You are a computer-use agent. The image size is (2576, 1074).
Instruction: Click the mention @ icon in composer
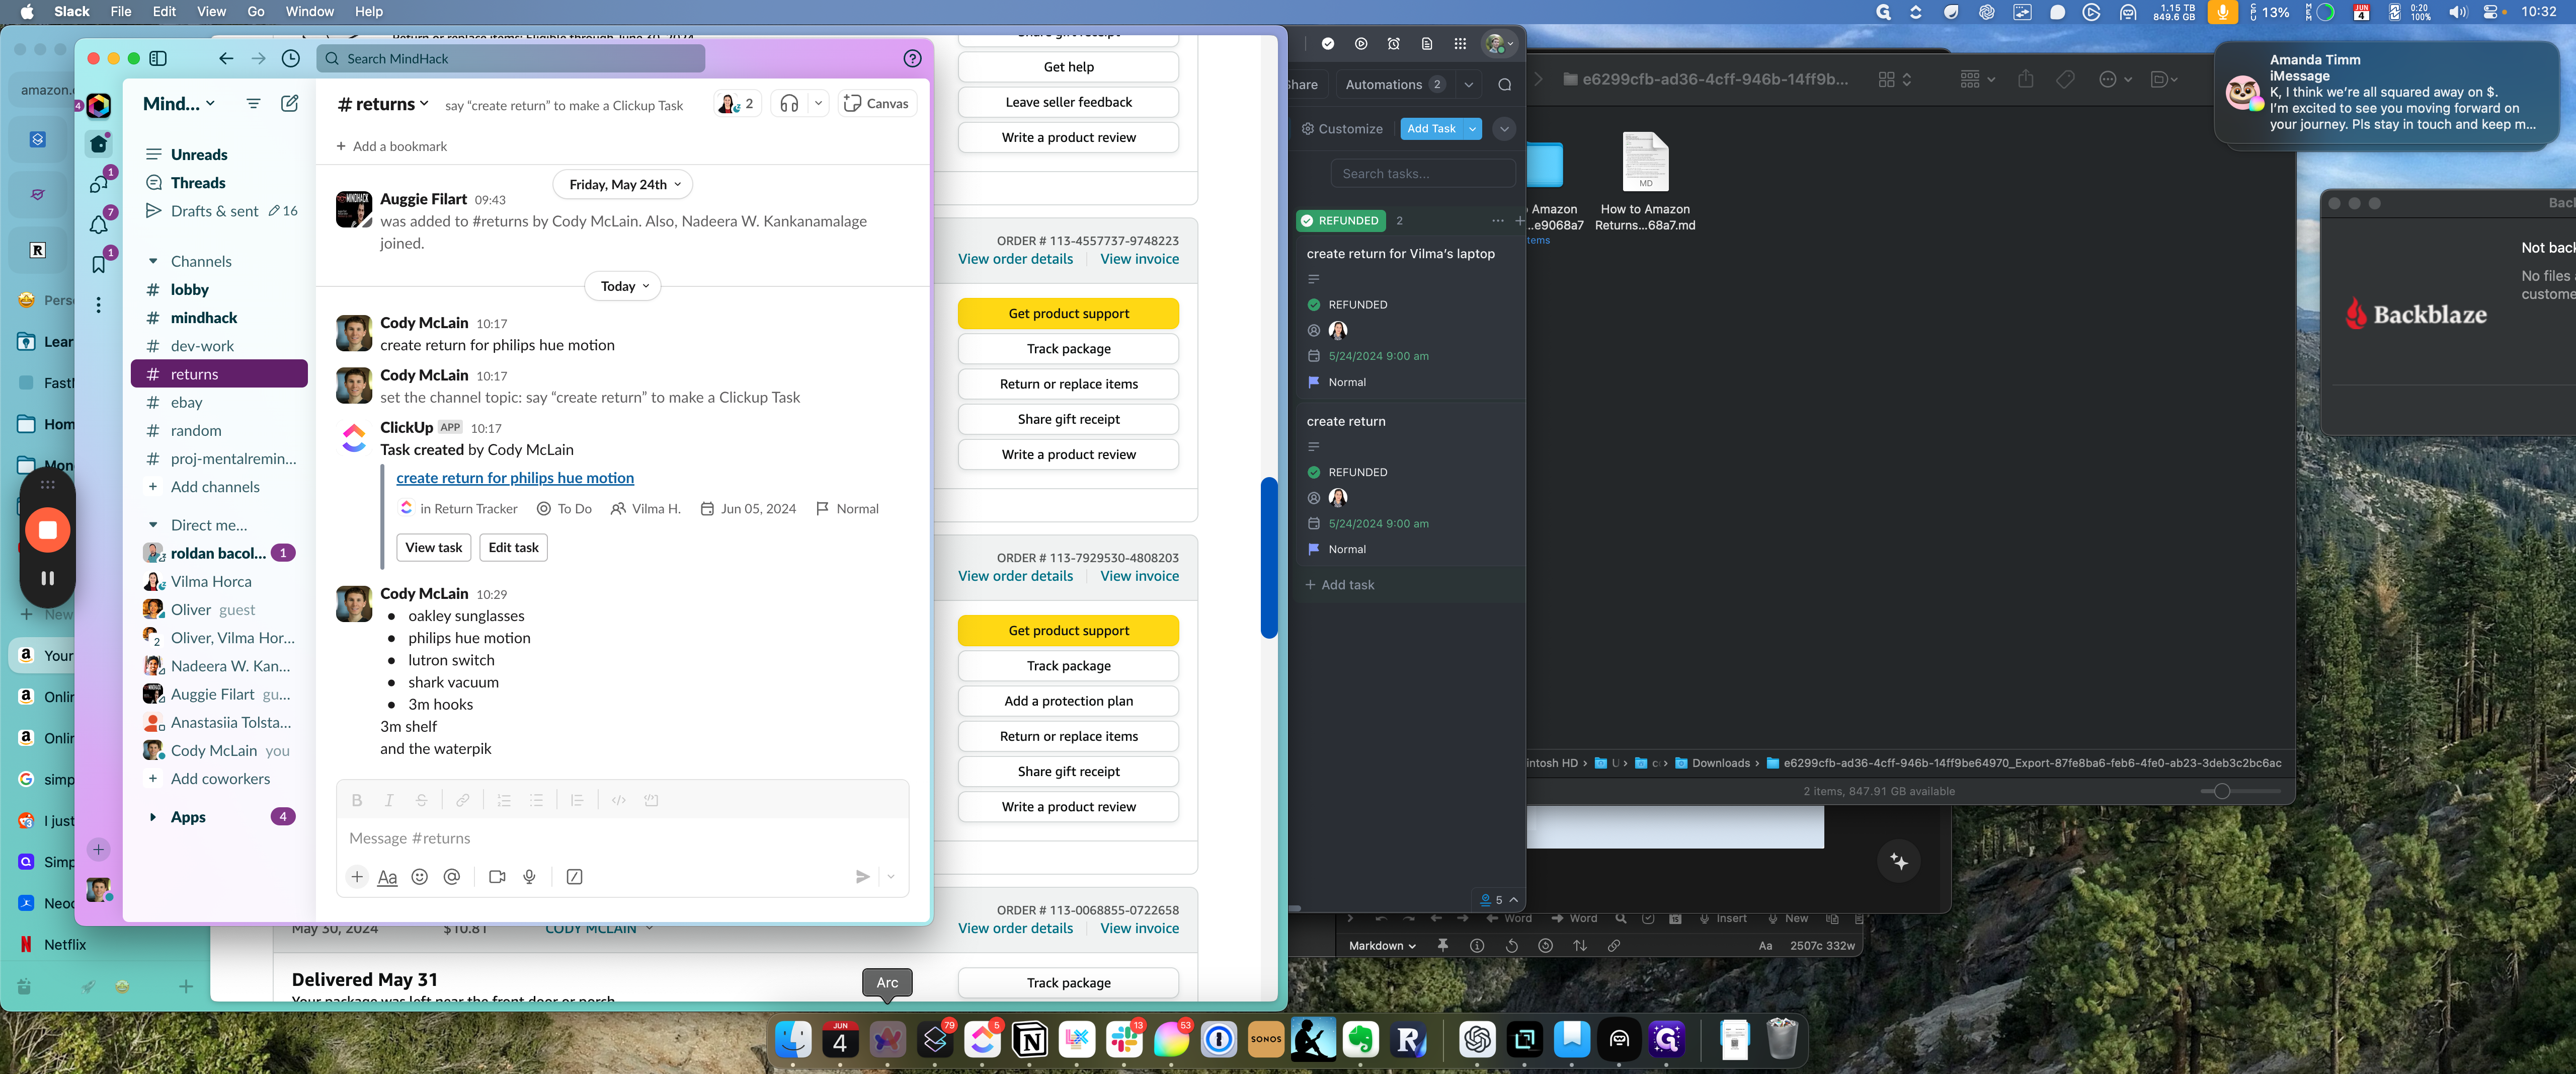(452, 876)
